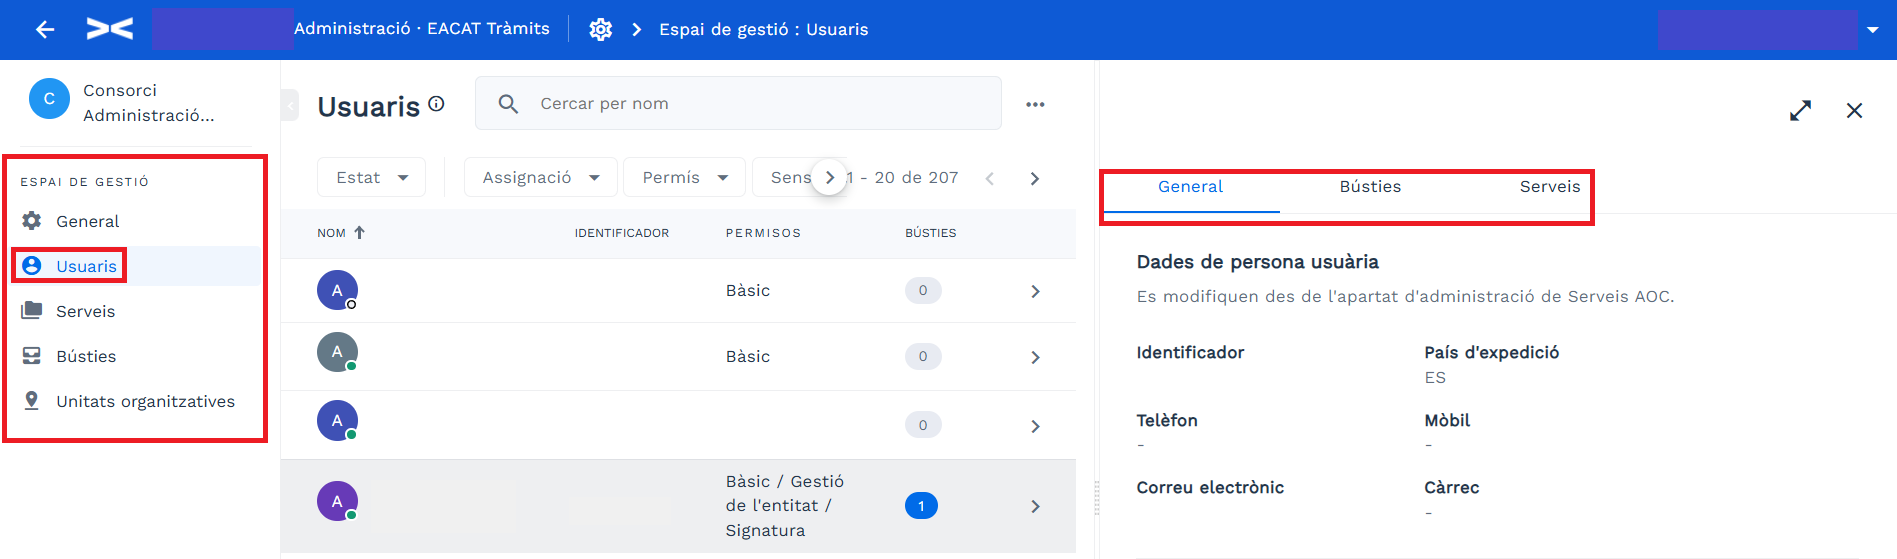Click the 0 bústies badge in the first row

click(923, 290)
